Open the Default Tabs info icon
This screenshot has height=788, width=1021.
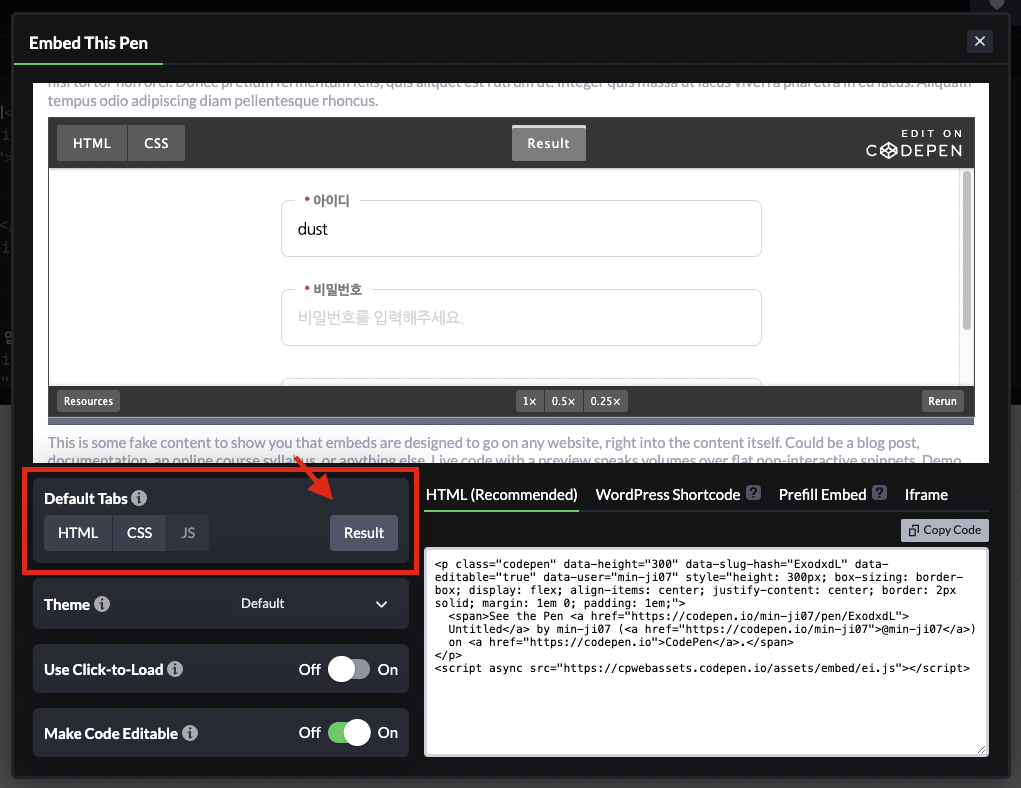click(139, 498)
